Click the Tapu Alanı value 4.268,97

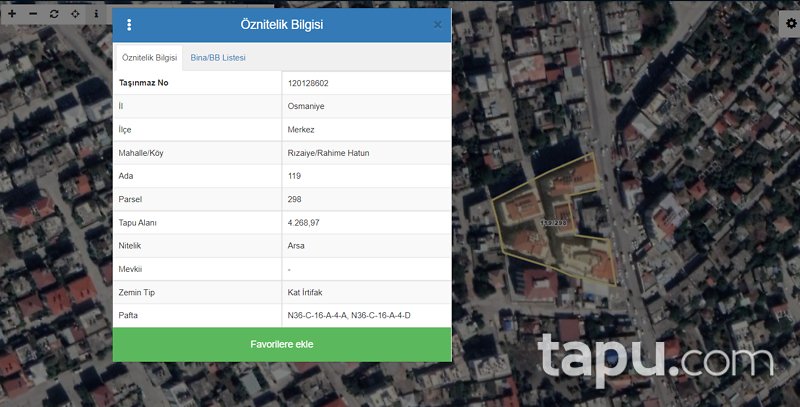304,223
